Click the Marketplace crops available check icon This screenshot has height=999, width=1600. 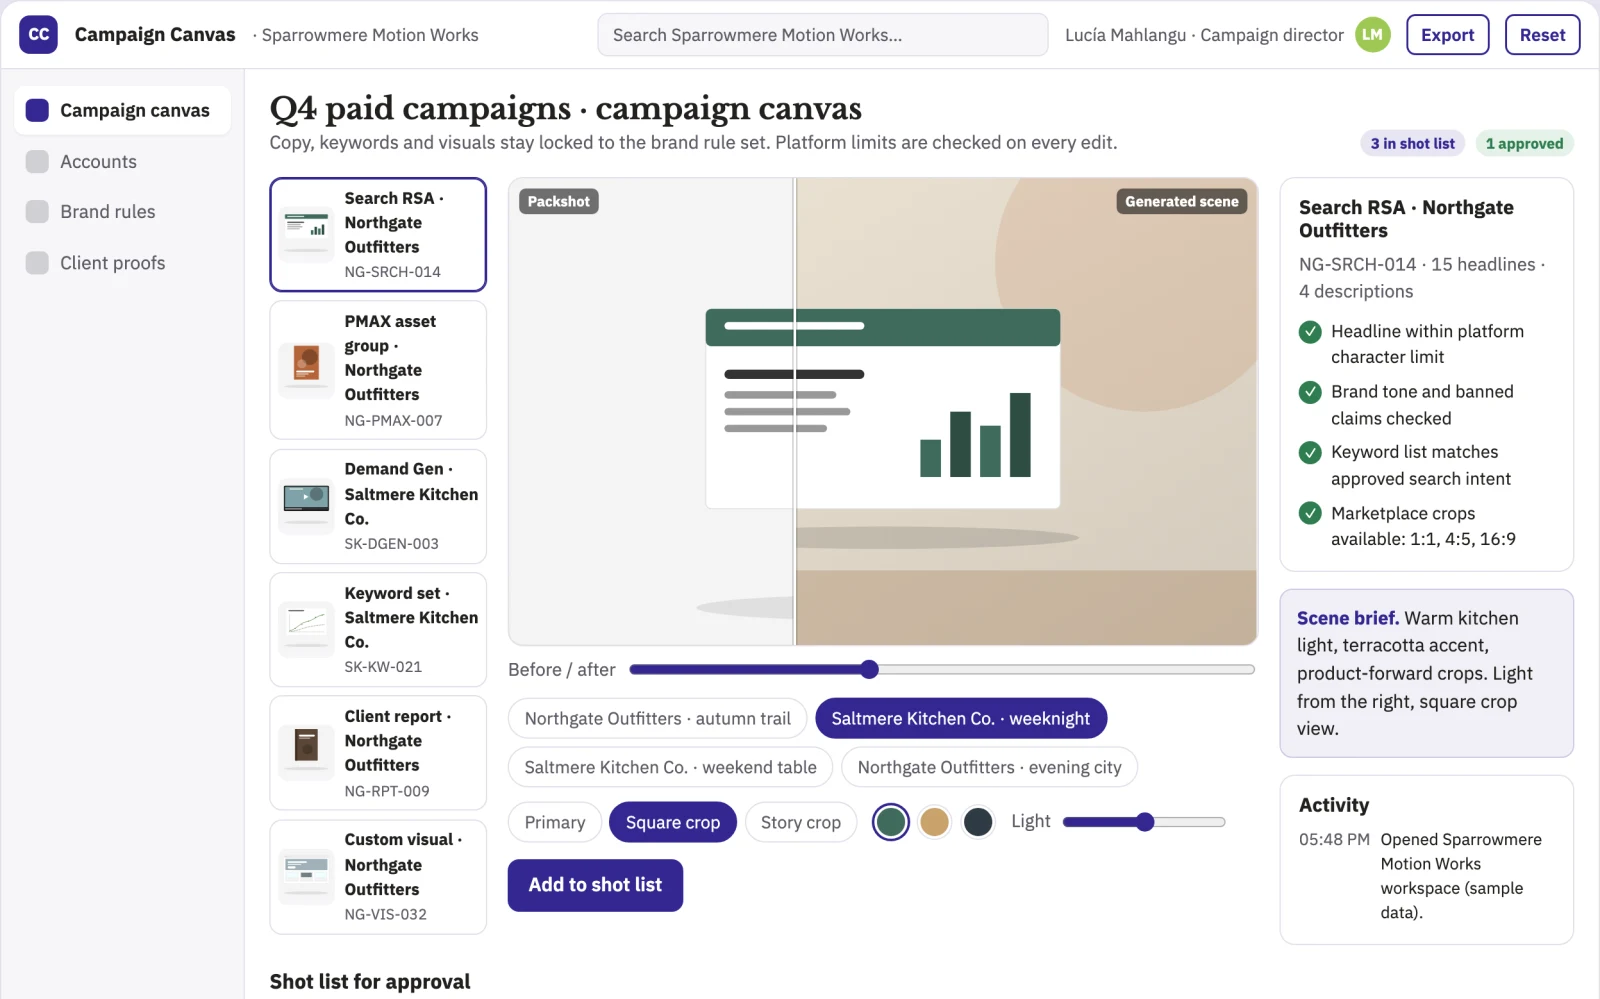pos(1310,514)
